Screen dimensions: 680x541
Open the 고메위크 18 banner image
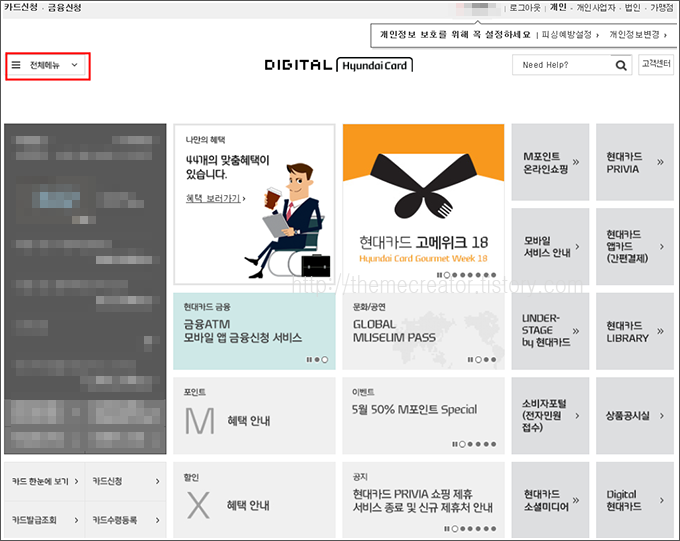coord(423,204)
